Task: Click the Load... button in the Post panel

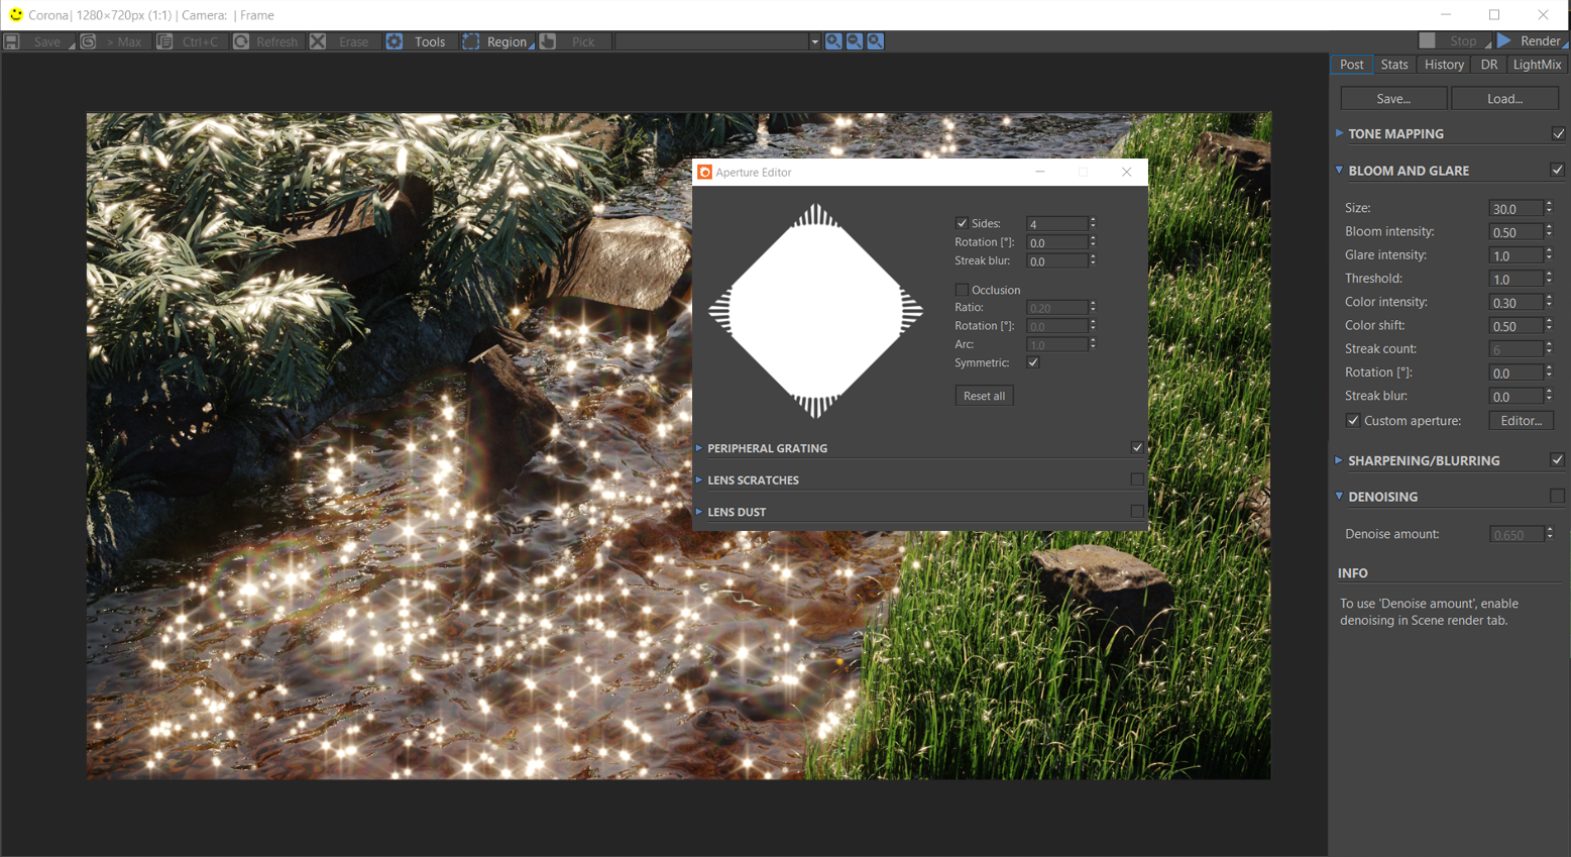Action: click(x=1504, y=99)
